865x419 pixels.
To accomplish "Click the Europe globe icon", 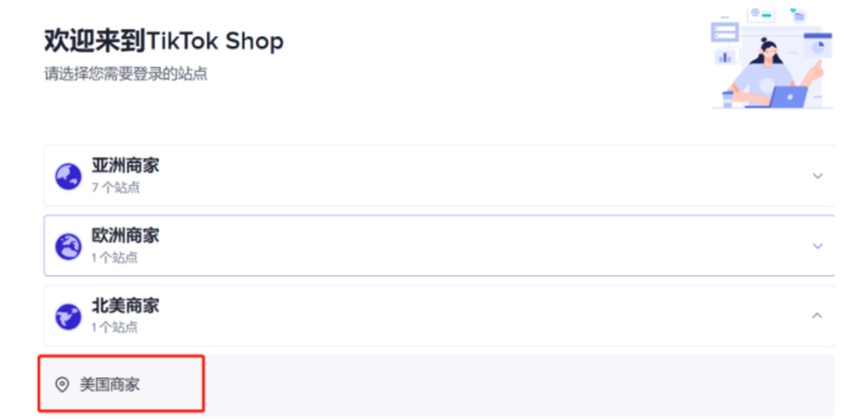I will coord(68,246).
